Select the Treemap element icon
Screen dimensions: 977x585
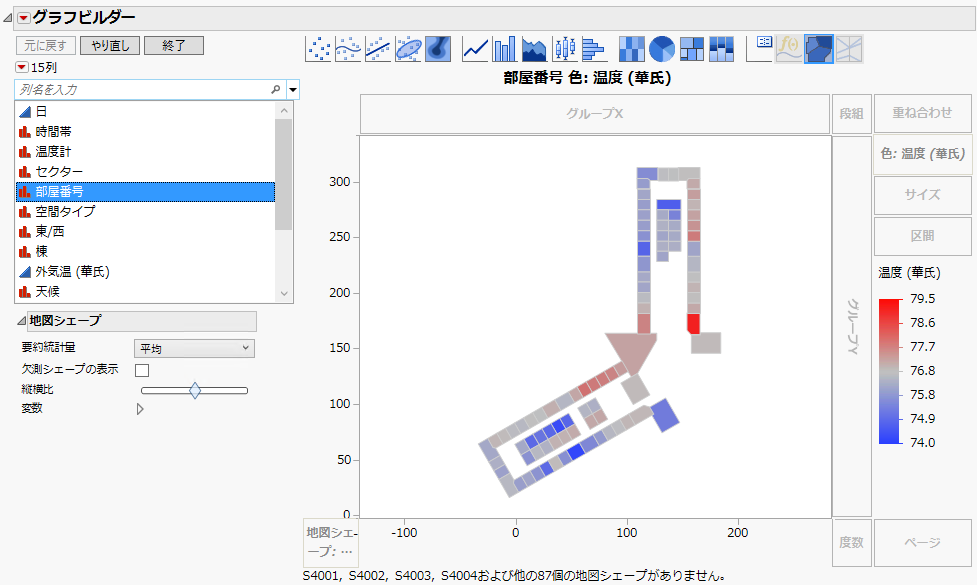pyautogui.click(x=692, y=49)
